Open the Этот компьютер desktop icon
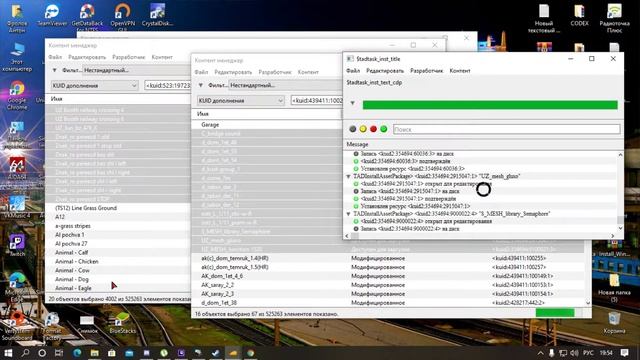 click(17, 57)
